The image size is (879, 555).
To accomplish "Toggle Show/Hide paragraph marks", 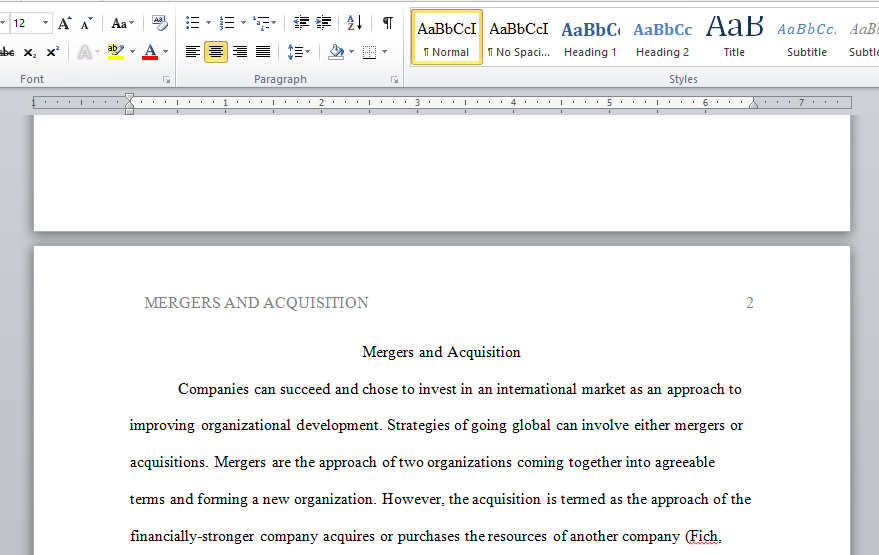I will click(x=387, y=23).
